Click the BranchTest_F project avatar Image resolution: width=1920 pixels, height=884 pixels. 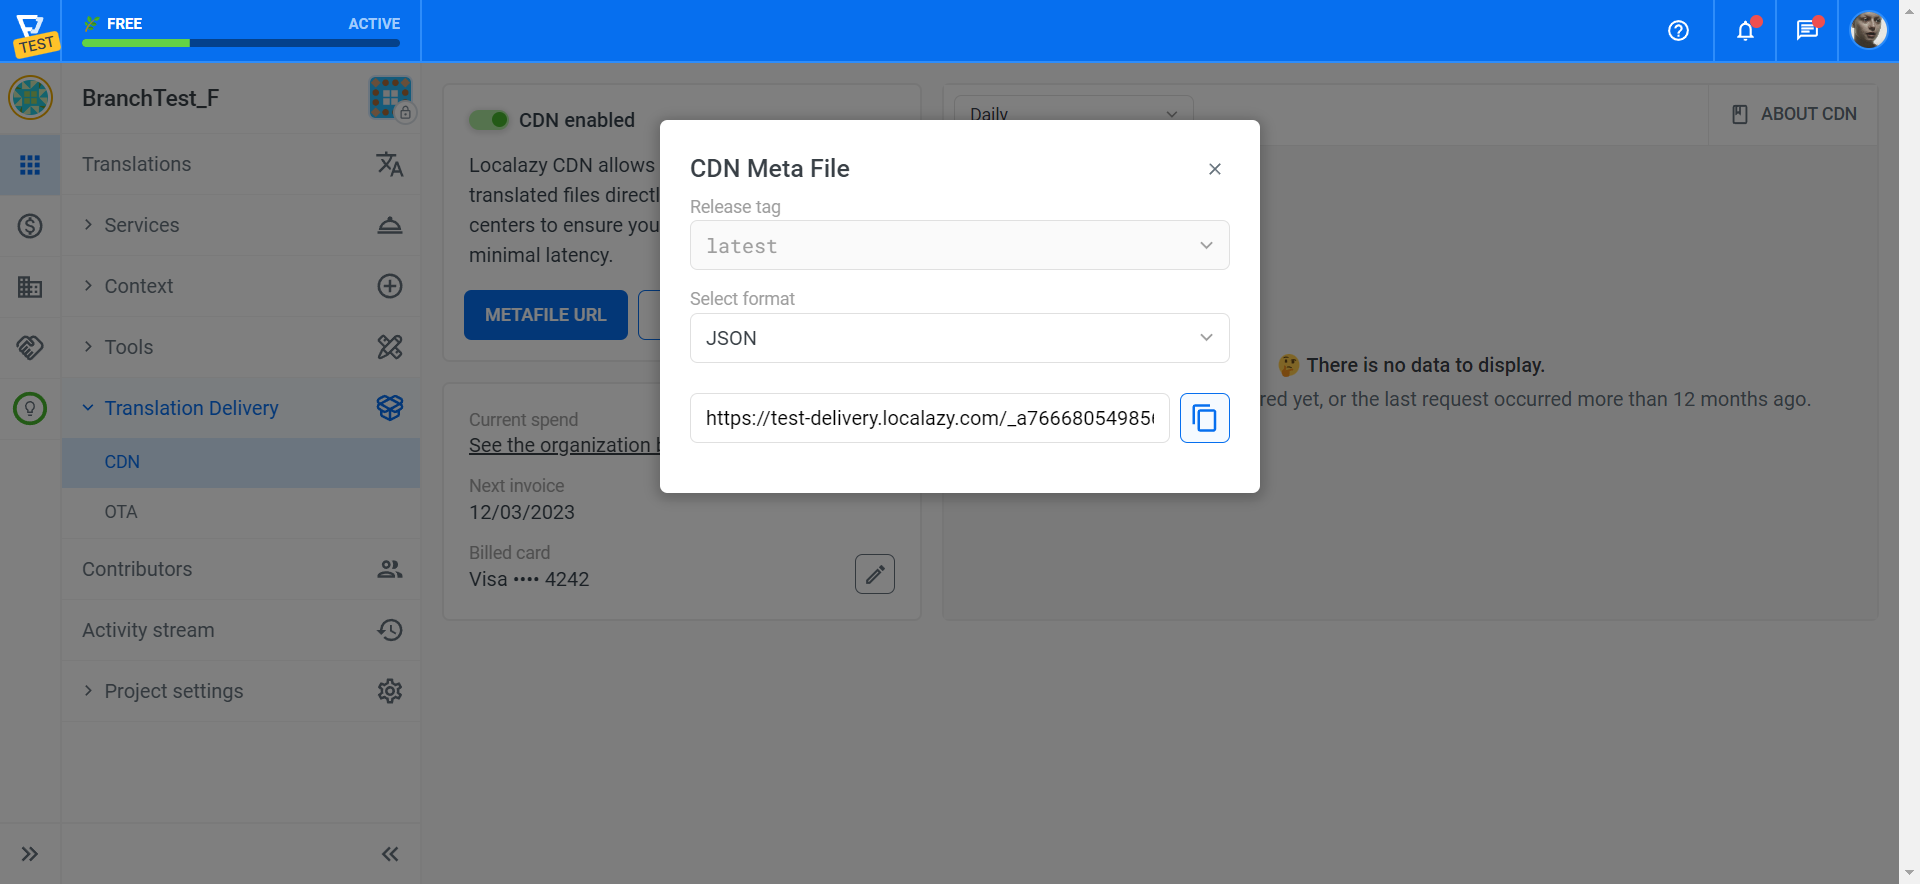tap(390, 98)
